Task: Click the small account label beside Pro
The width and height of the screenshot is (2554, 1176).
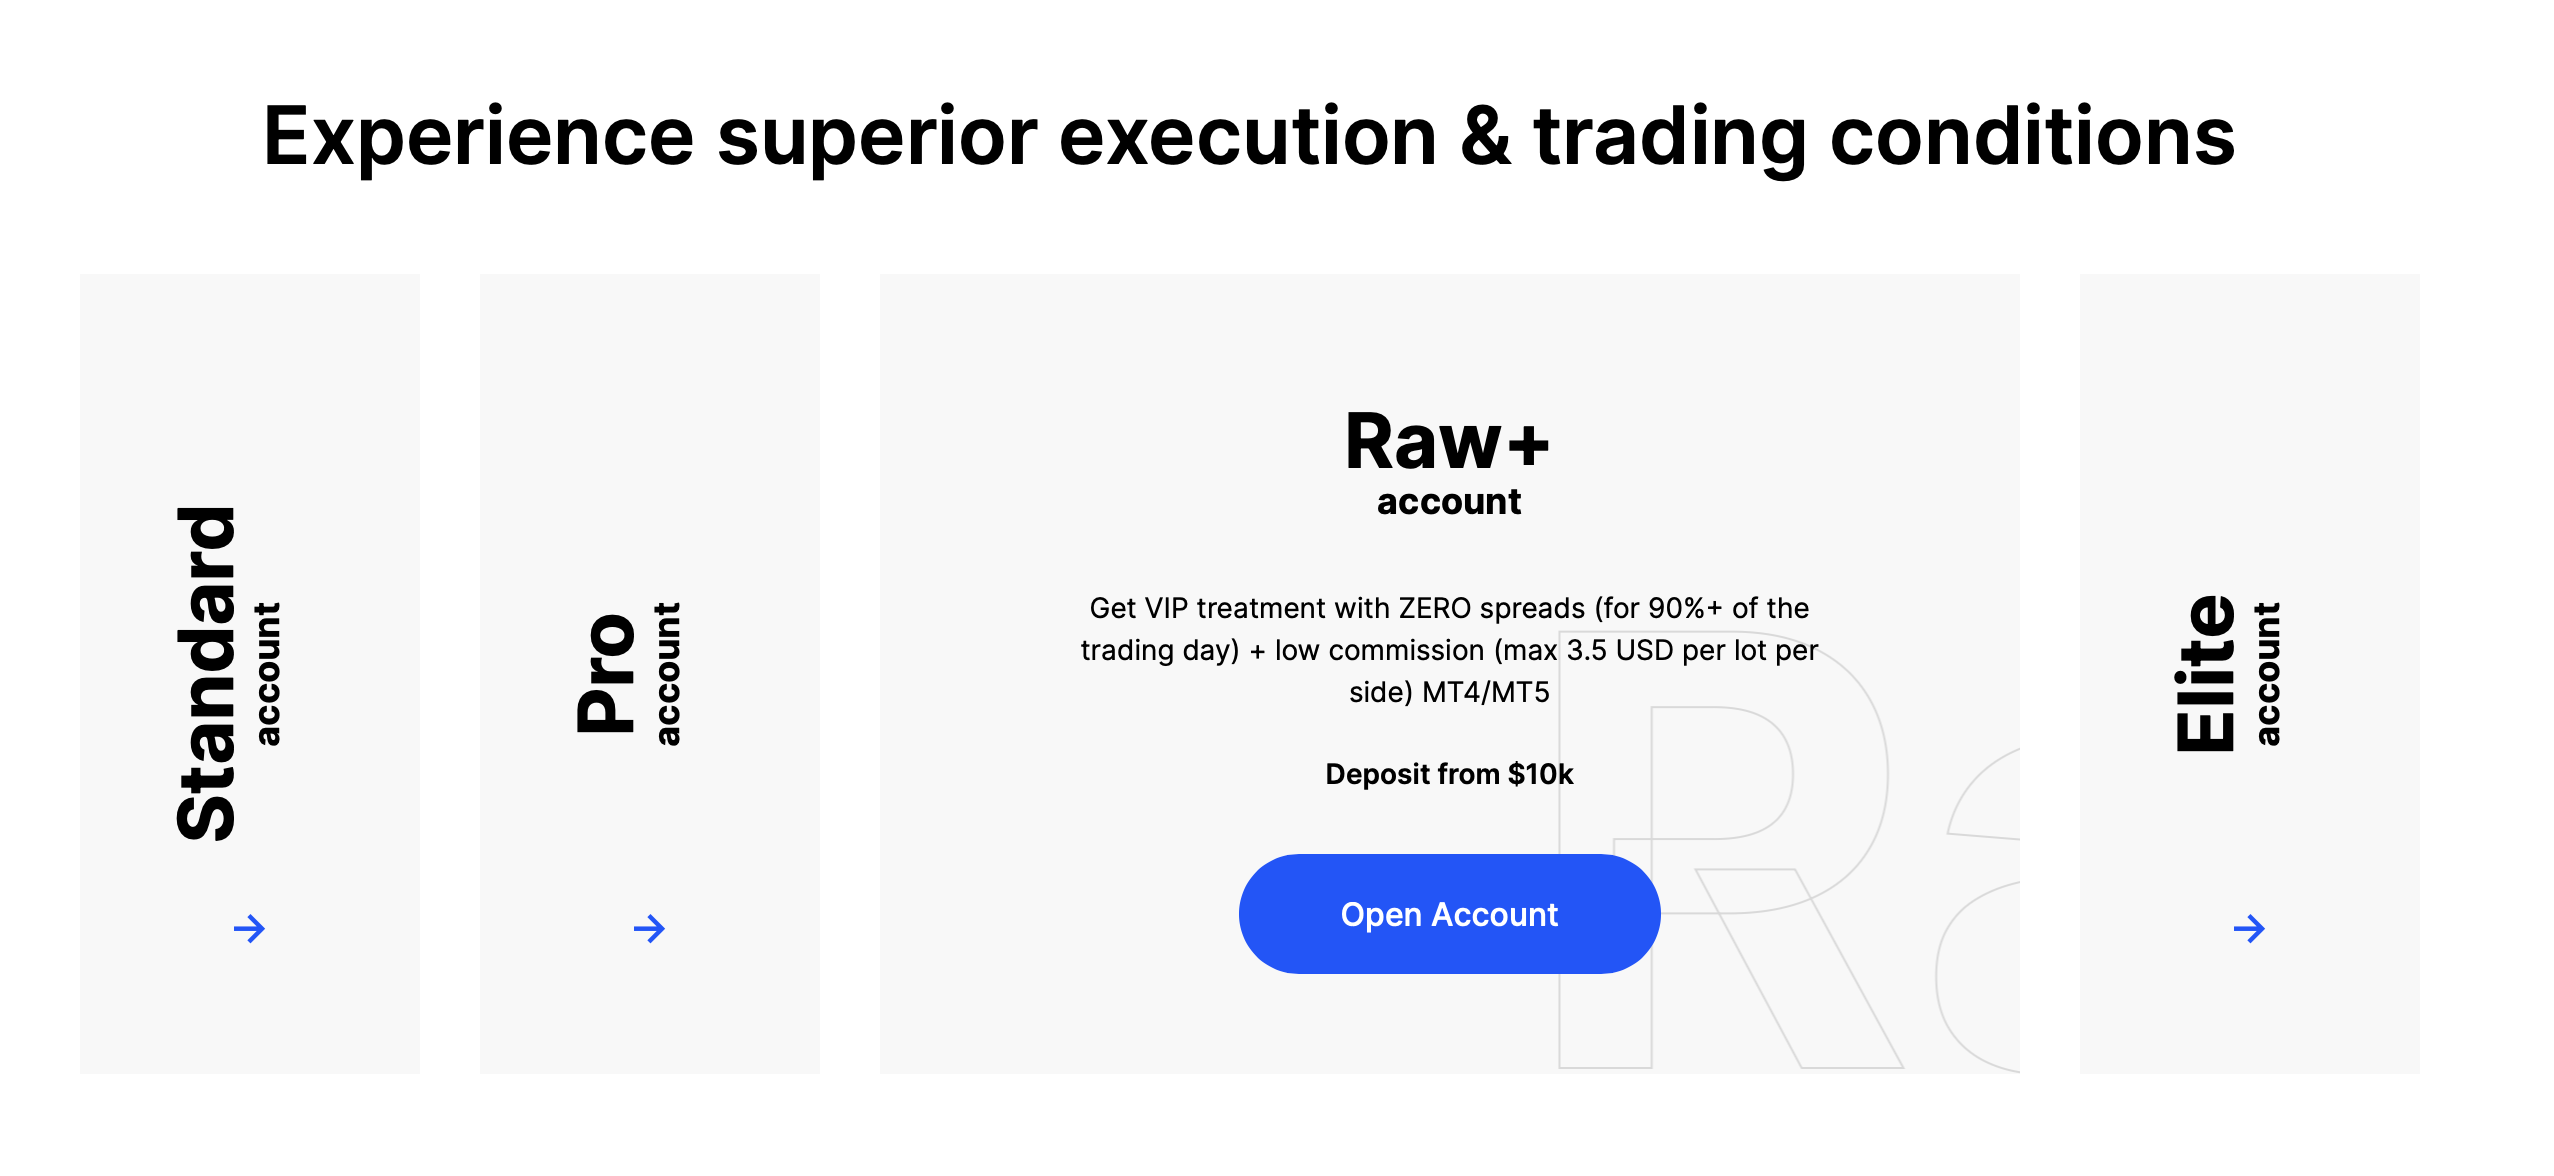Action: pyautogui.click(x=667, y=674)
